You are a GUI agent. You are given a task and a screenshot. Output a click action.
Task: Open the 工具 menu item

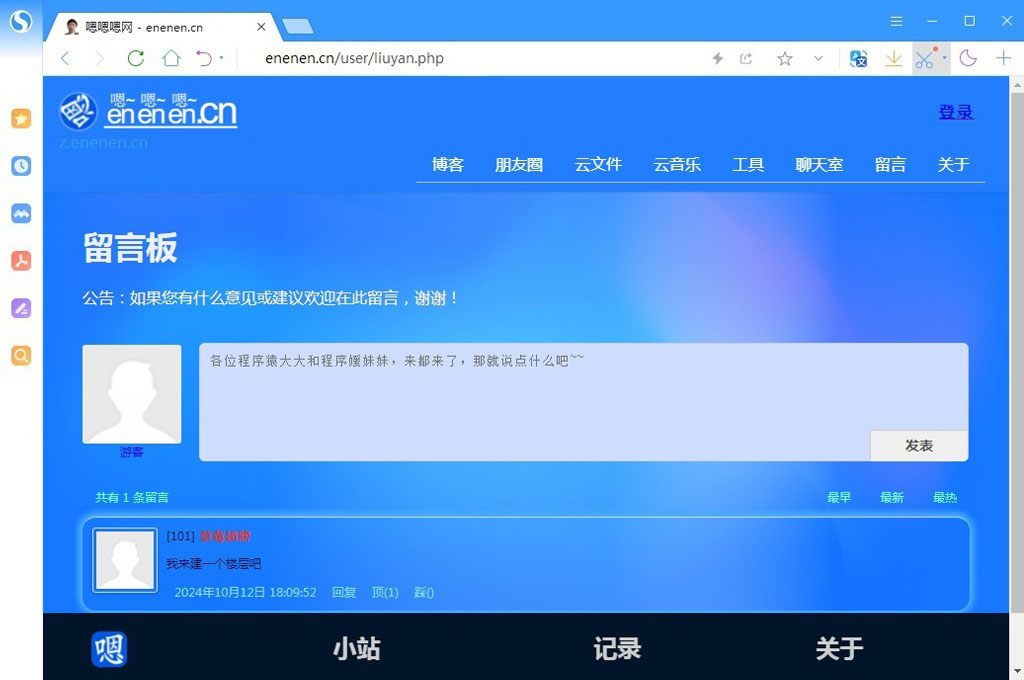point(748,165)
